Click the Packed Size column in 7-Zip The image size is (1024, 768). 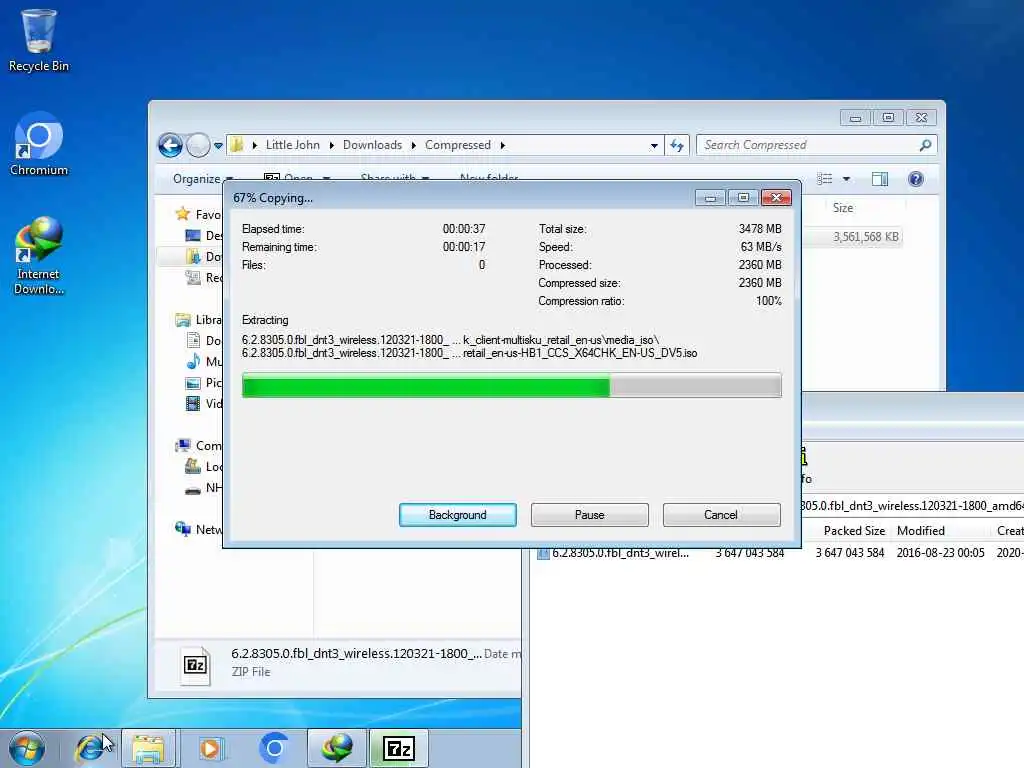point(854,530)
